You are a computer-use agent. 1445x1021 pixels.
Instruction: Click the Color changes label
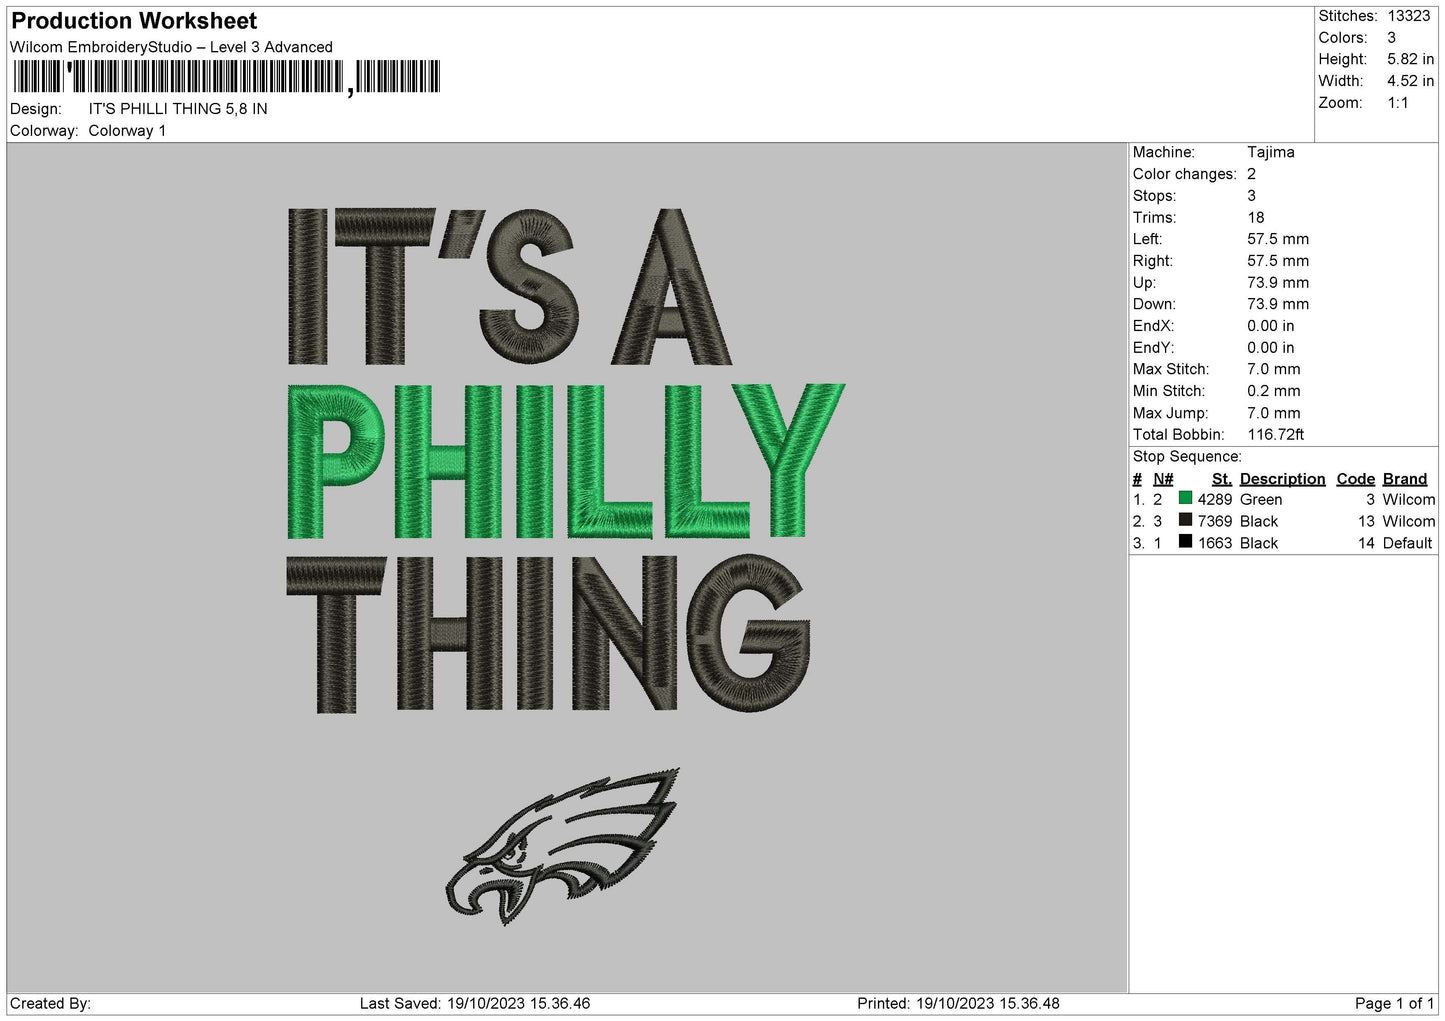click(x=1184, y=174)
